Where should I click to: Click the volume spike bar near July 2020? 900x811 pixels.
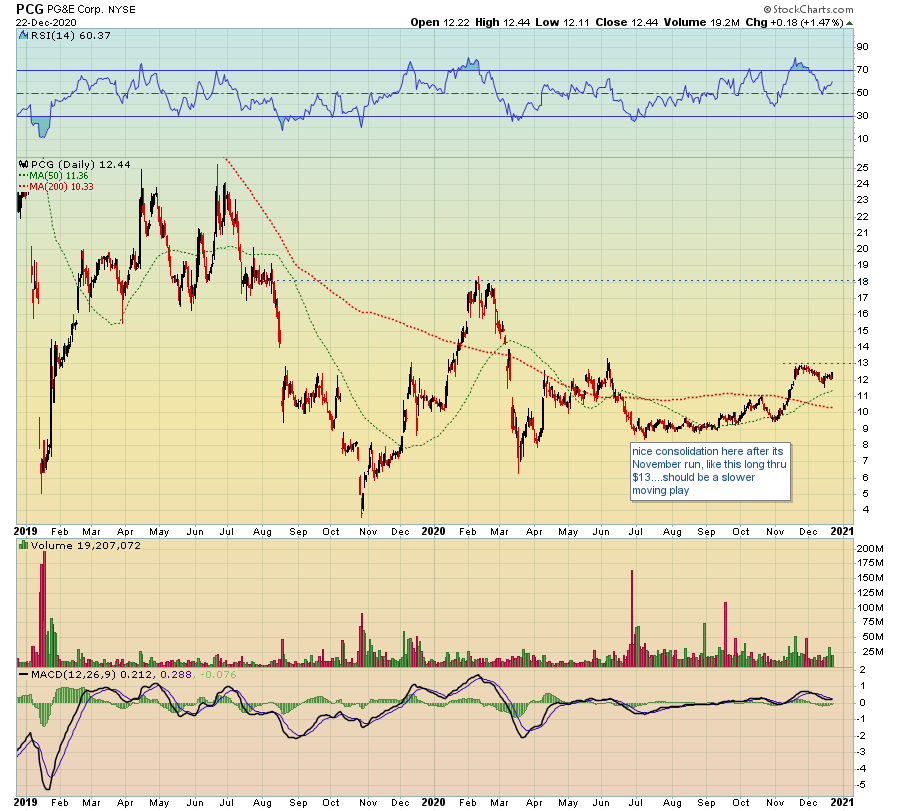pyautogui.click(x=632, y=619)
